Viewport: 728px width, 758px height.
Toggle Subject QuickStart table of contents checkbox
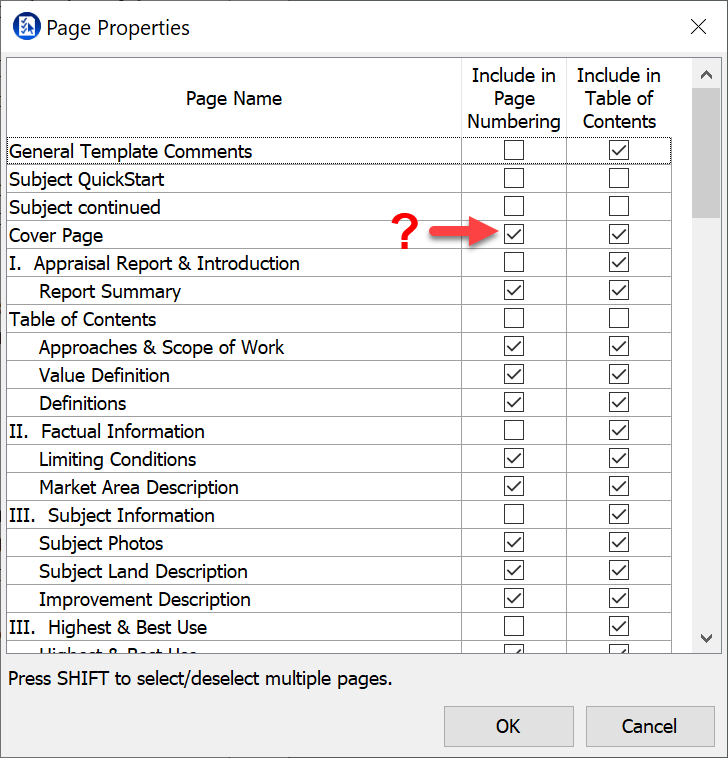(619, 179)
